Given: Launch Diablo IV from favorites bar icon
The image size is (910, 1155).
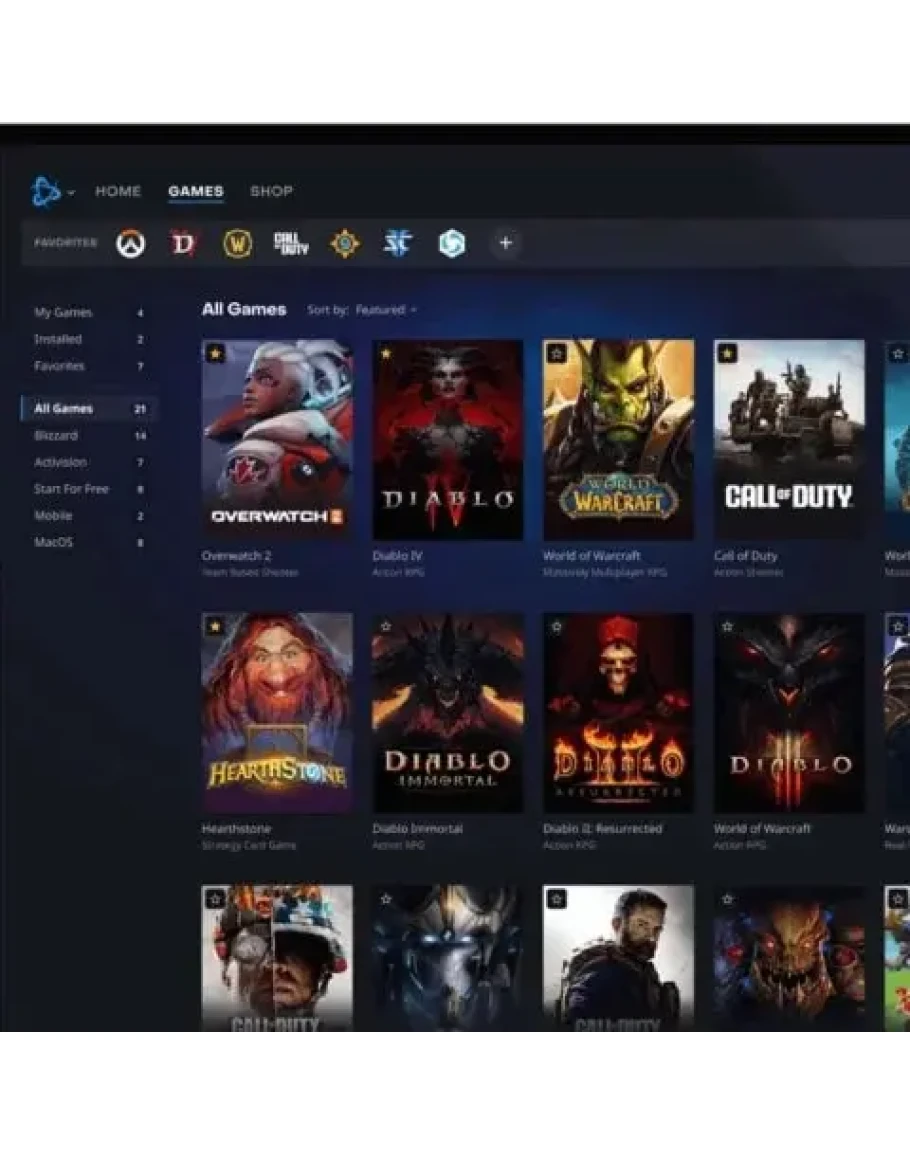Looking at the screenshot, I should (x=184, y=243).
